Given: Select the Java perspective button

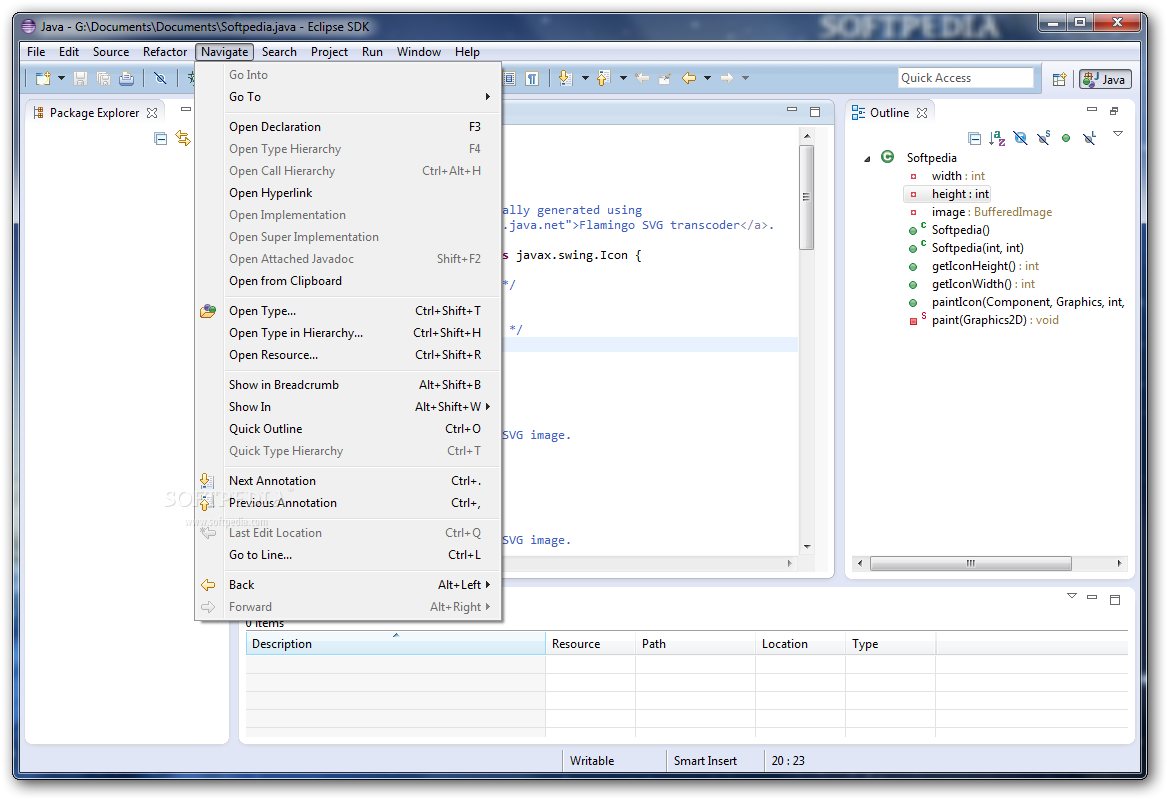Looking at the screenshot, I should pyautogui.click(x=1105, y=80).
